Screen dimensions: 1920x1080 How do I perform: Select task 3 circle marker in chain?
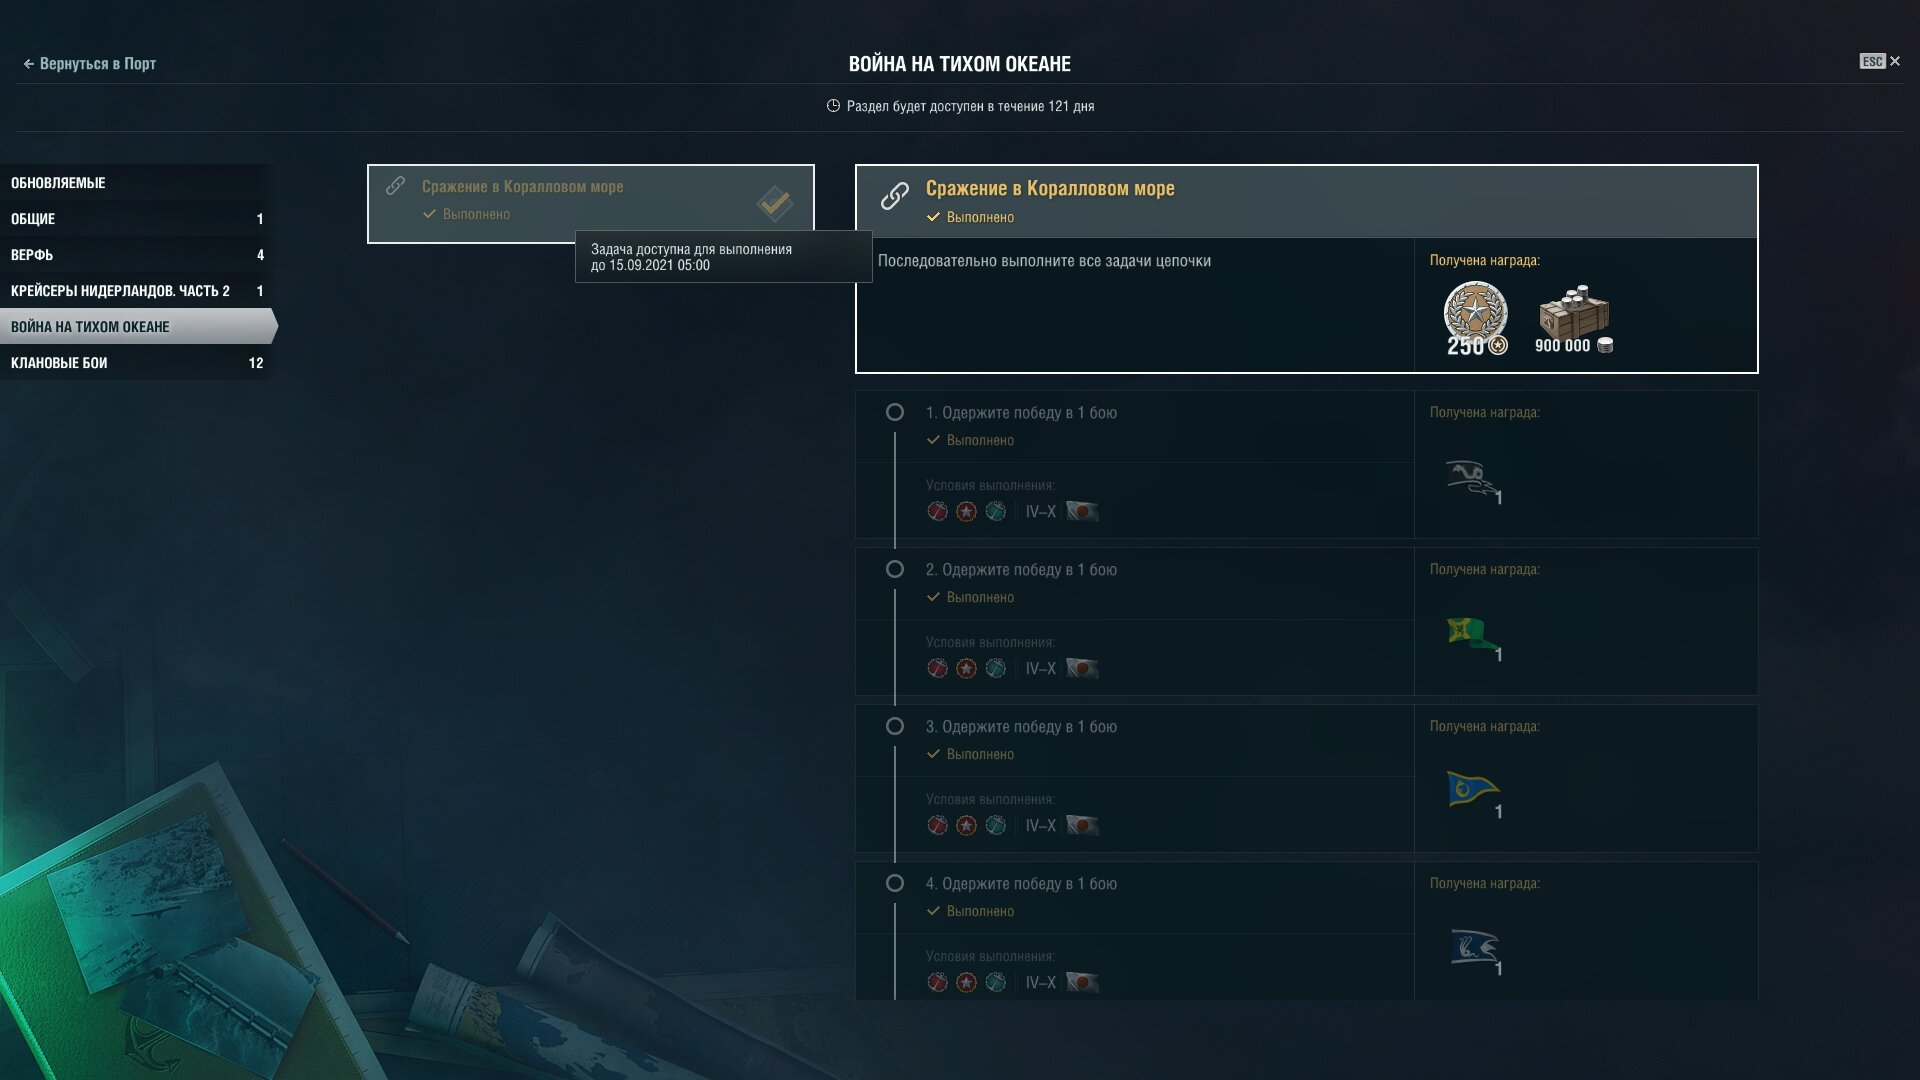tap(895, 726)
